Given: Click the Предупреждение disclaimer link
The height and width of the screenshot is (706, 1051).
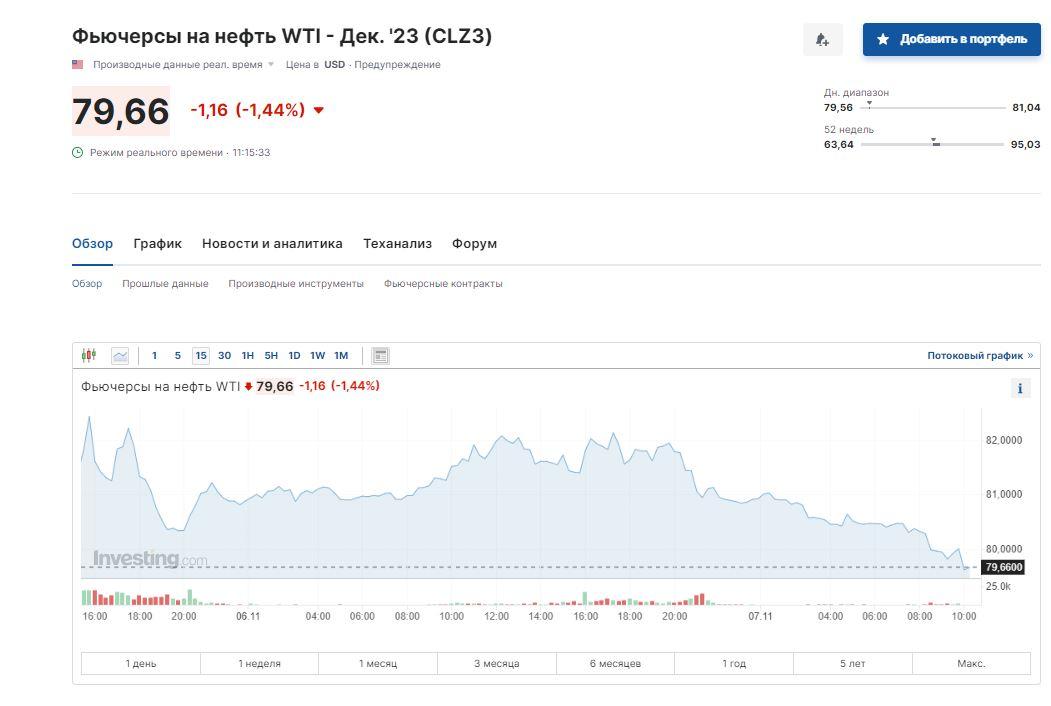Looking at the screenshot, I should pyautogui.click(x=397, y=64).
